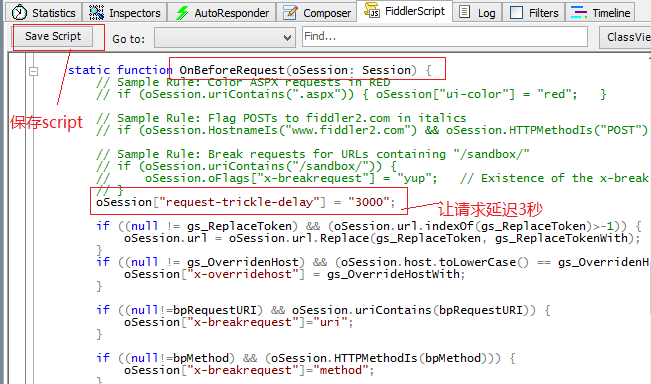Expand the Go to combo box arrow
The image size is (651, 384).
click(x=287, y=38)
